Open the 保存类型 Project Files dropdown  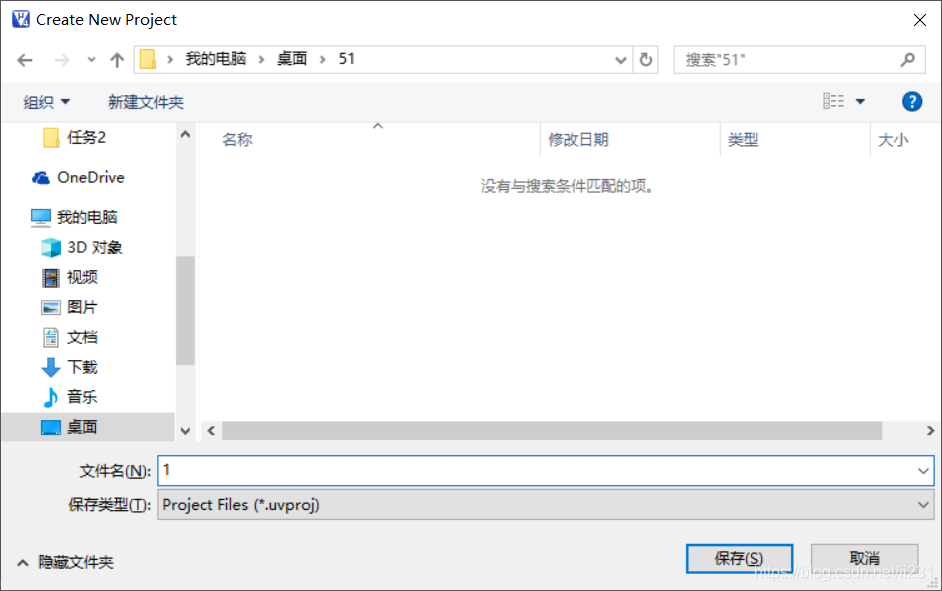(545, 505)
